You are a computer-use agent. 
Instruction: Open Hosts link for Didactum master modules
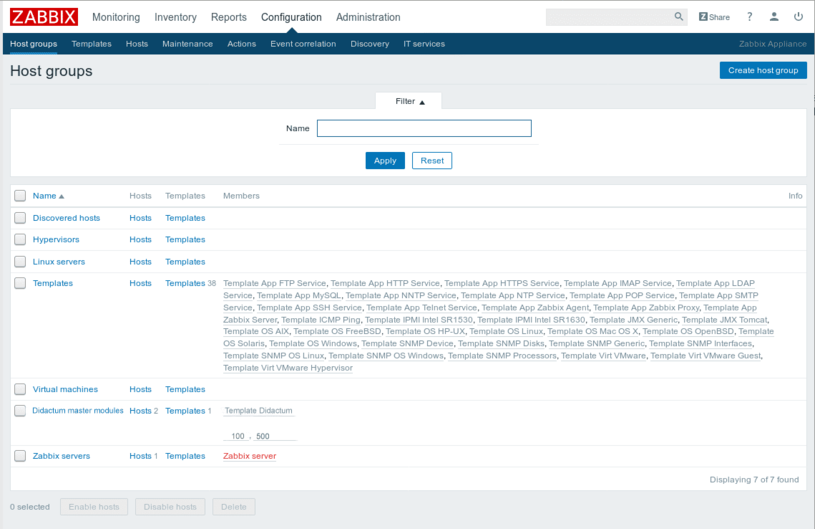[140, 411]
